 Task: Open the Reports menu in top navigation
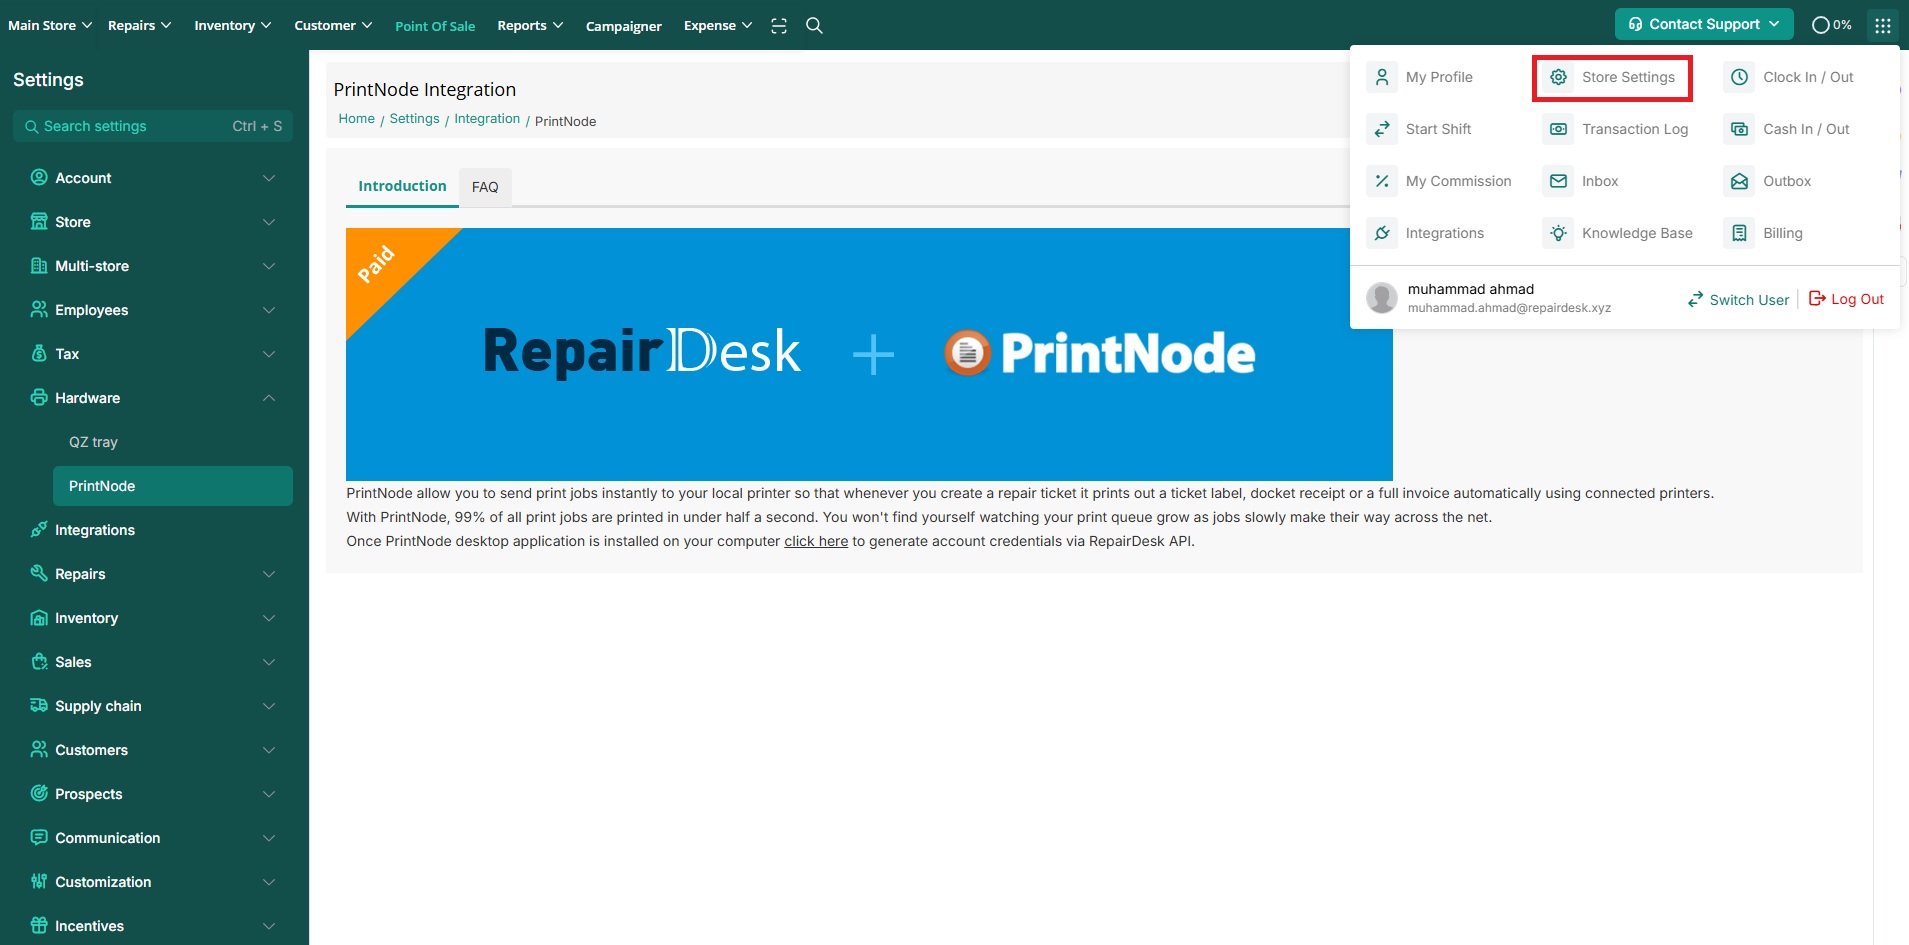[x=529, y=26]
